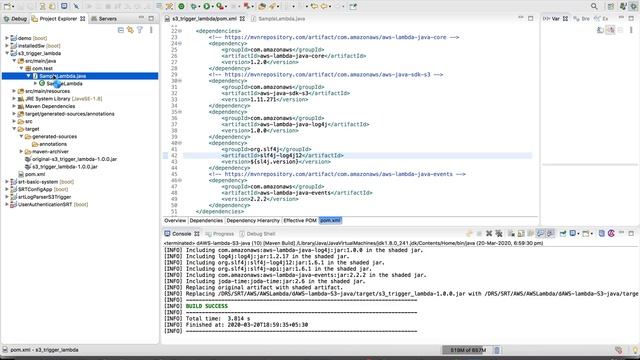Expand the installedSw project
This screenshot has height=360, width=640.
pyautogui.click(x=7, y=46)
